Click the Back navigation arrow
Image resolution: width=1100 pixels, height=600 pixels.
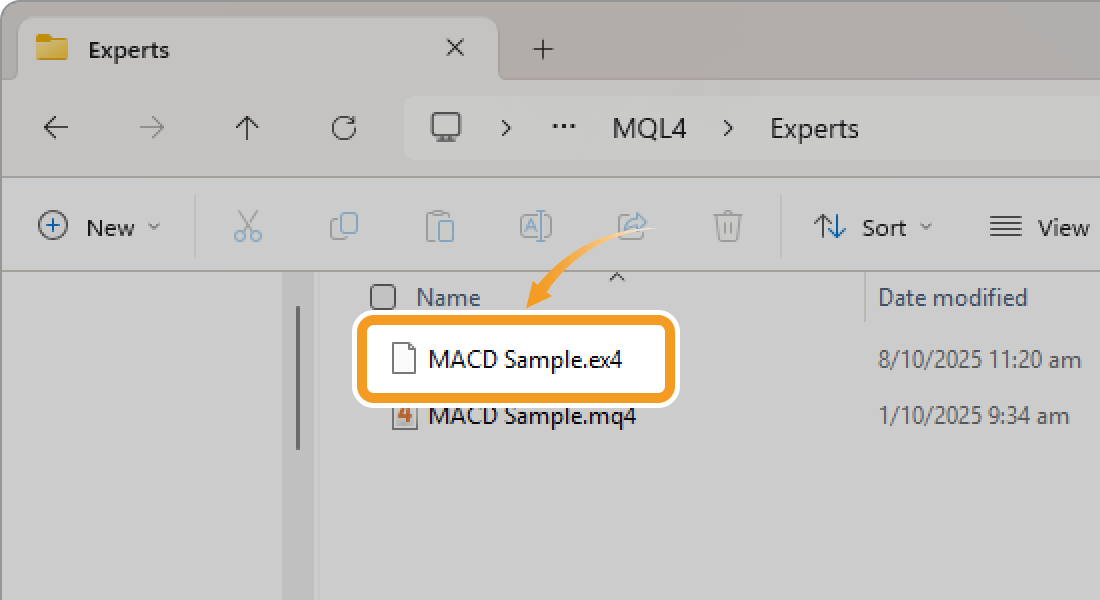point(56,128)
